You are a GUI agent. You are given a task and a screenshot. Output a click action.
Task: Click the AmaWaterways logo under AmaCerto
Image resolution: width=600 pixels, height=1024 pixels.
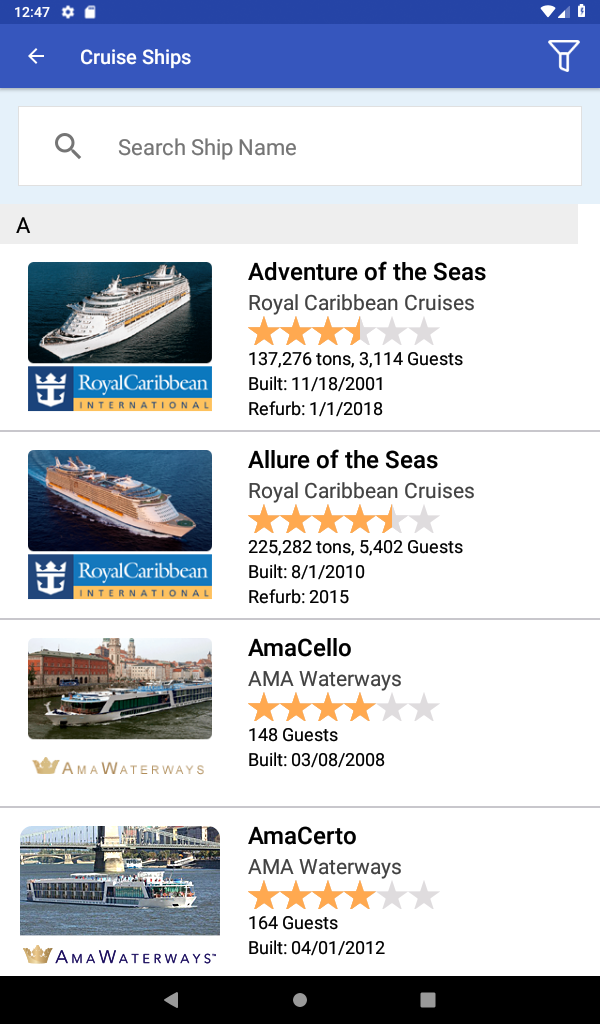coord(120,956)
